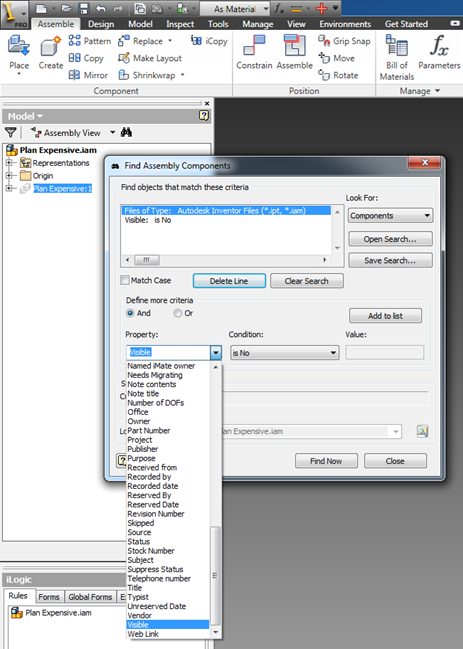Click the iCopy tool
The width and height of the screenshot is (463, 649).
point(209,41)
